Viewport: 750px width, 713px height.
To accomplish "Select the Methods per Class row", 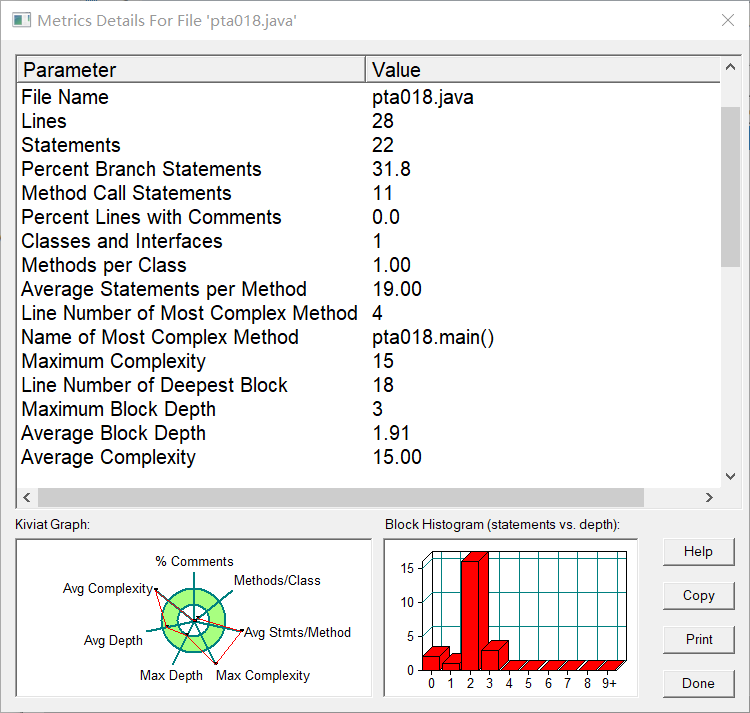I will point(369,265).
